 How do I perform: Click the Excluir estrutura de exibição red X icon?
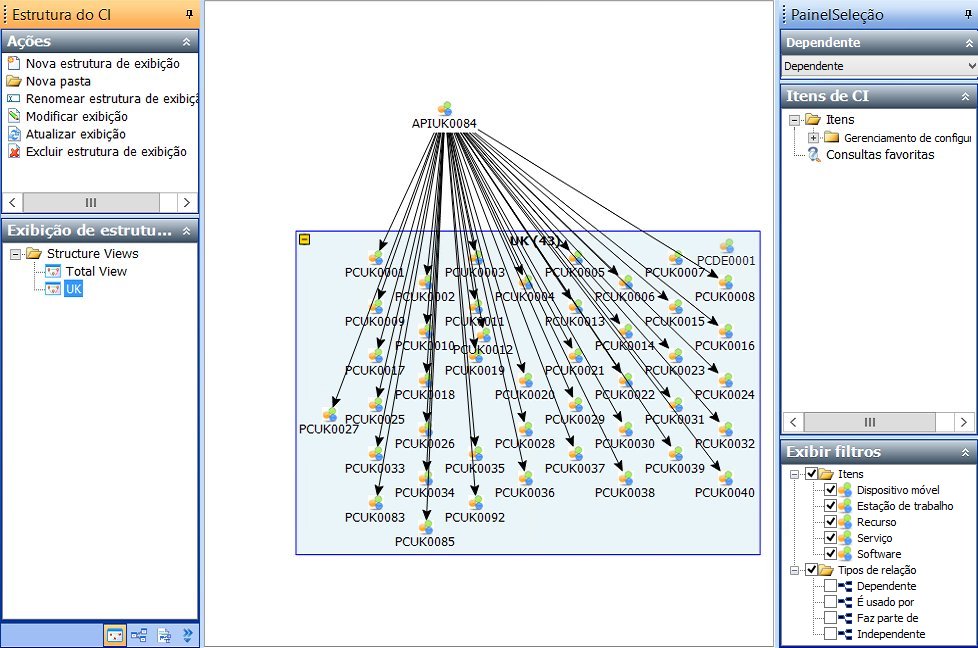tap(14, 152)
